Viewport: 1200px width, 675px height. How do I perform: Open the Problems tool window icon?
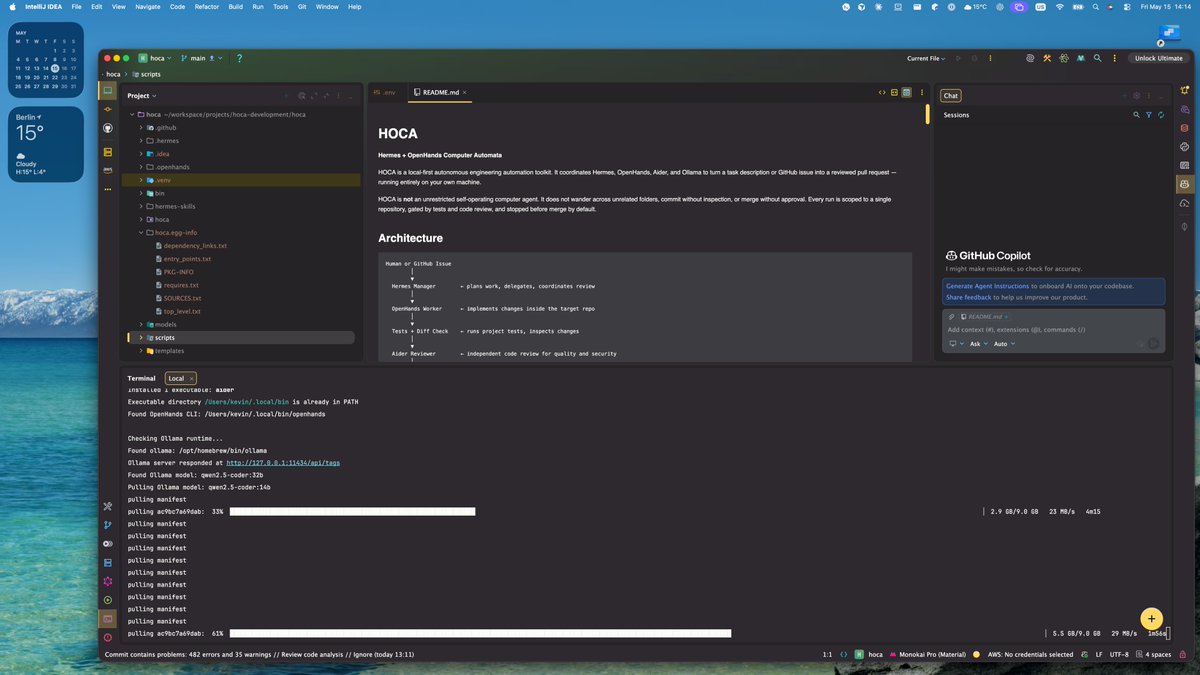[108, 637]
